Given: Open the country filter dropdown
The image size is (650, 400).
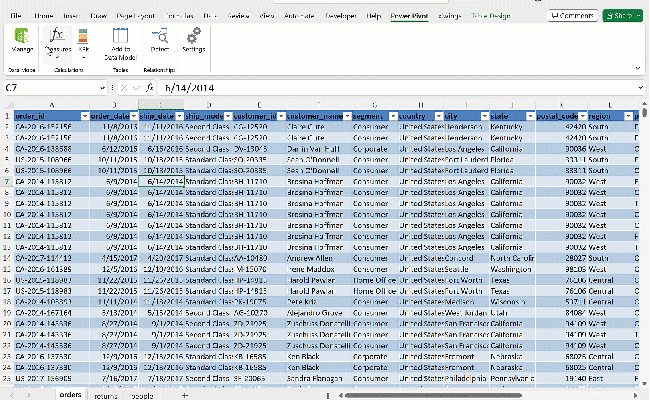Looking at the screenshot, I should [x=439, y=116].
